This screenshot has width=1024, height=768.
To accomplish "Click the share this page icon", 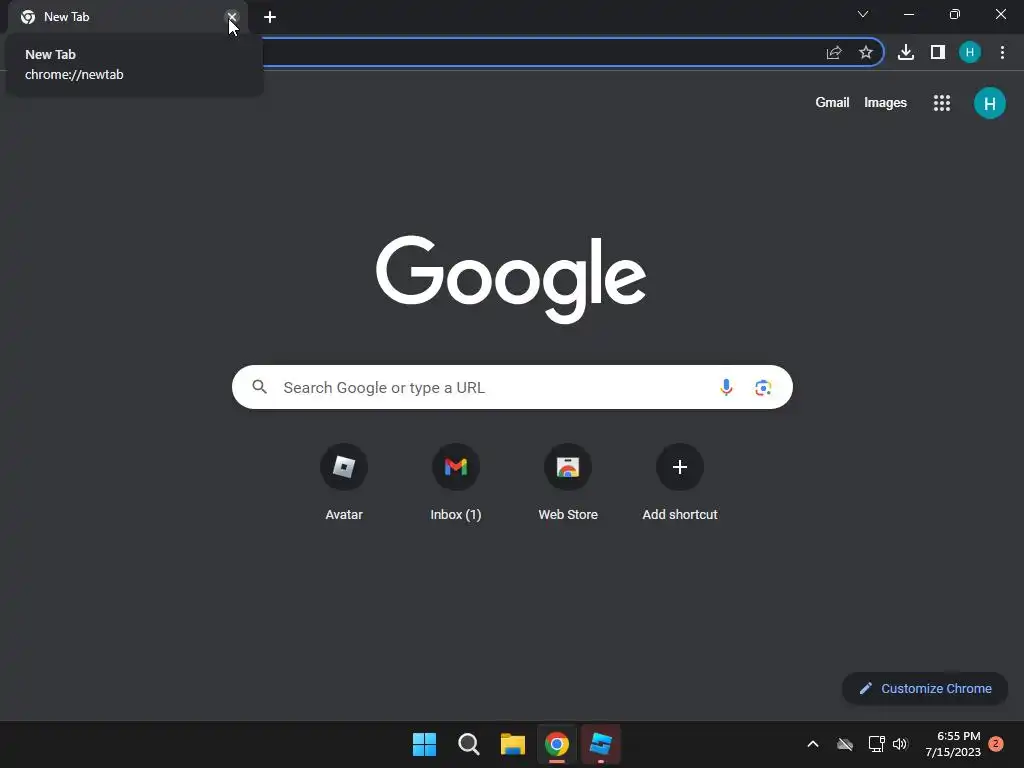I will [x=834, y=53].
